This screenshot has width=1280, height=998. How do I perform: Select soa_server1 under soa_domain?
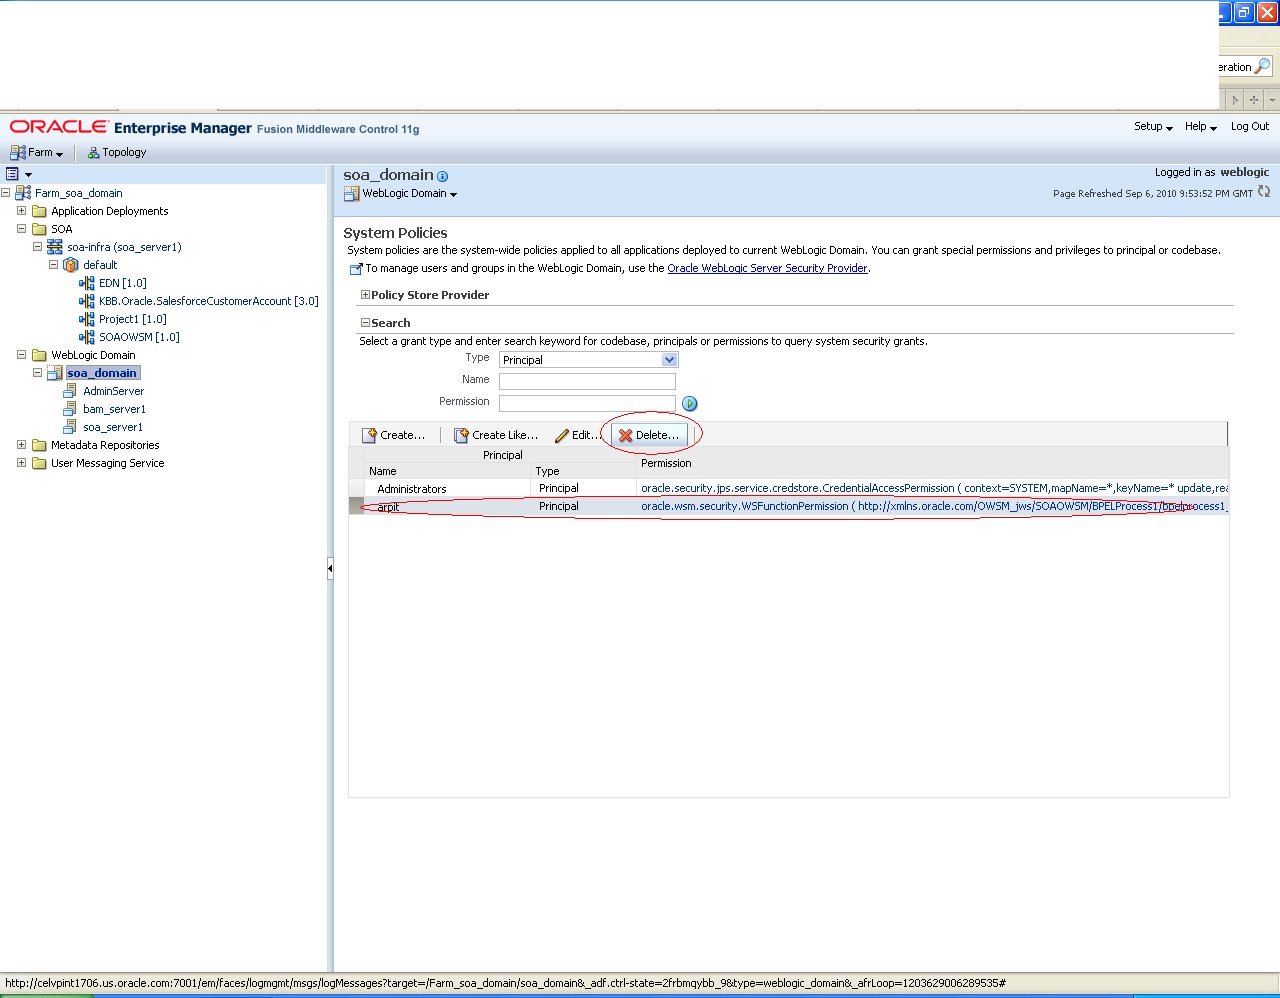(112, 427)
